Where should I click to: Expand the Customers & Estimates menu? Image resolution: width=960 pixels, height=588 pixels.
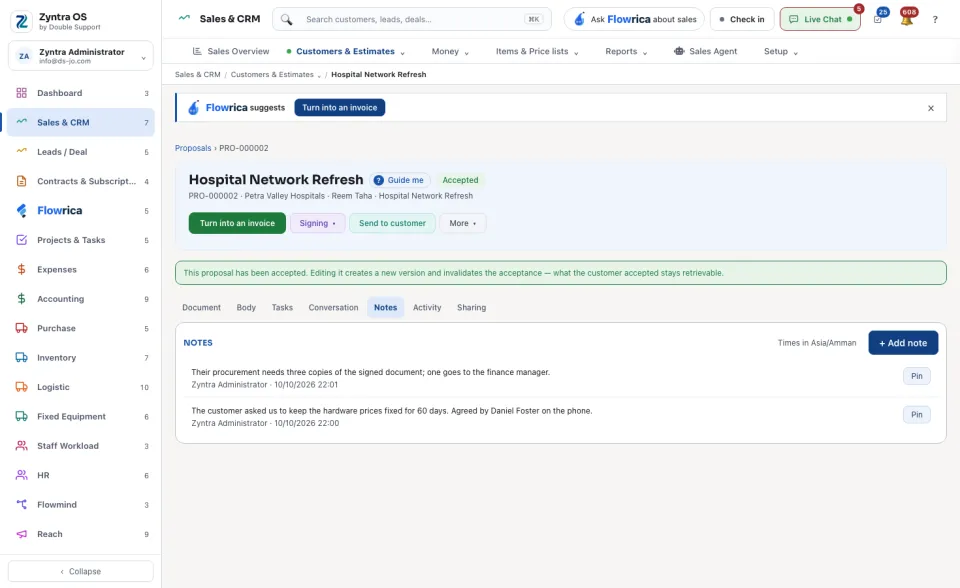tap(345, 51)
